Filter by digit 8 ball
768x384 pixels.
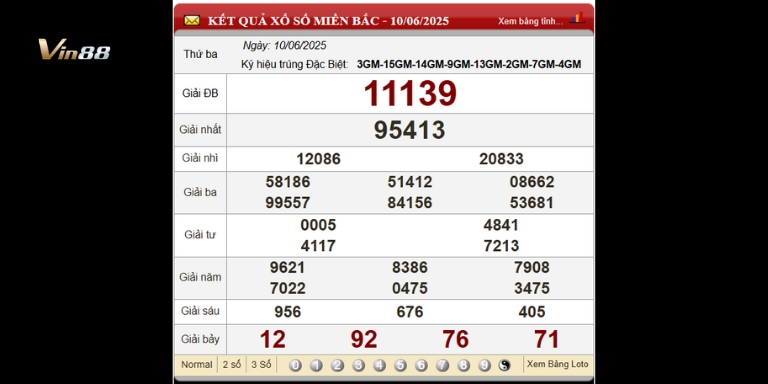464,365
